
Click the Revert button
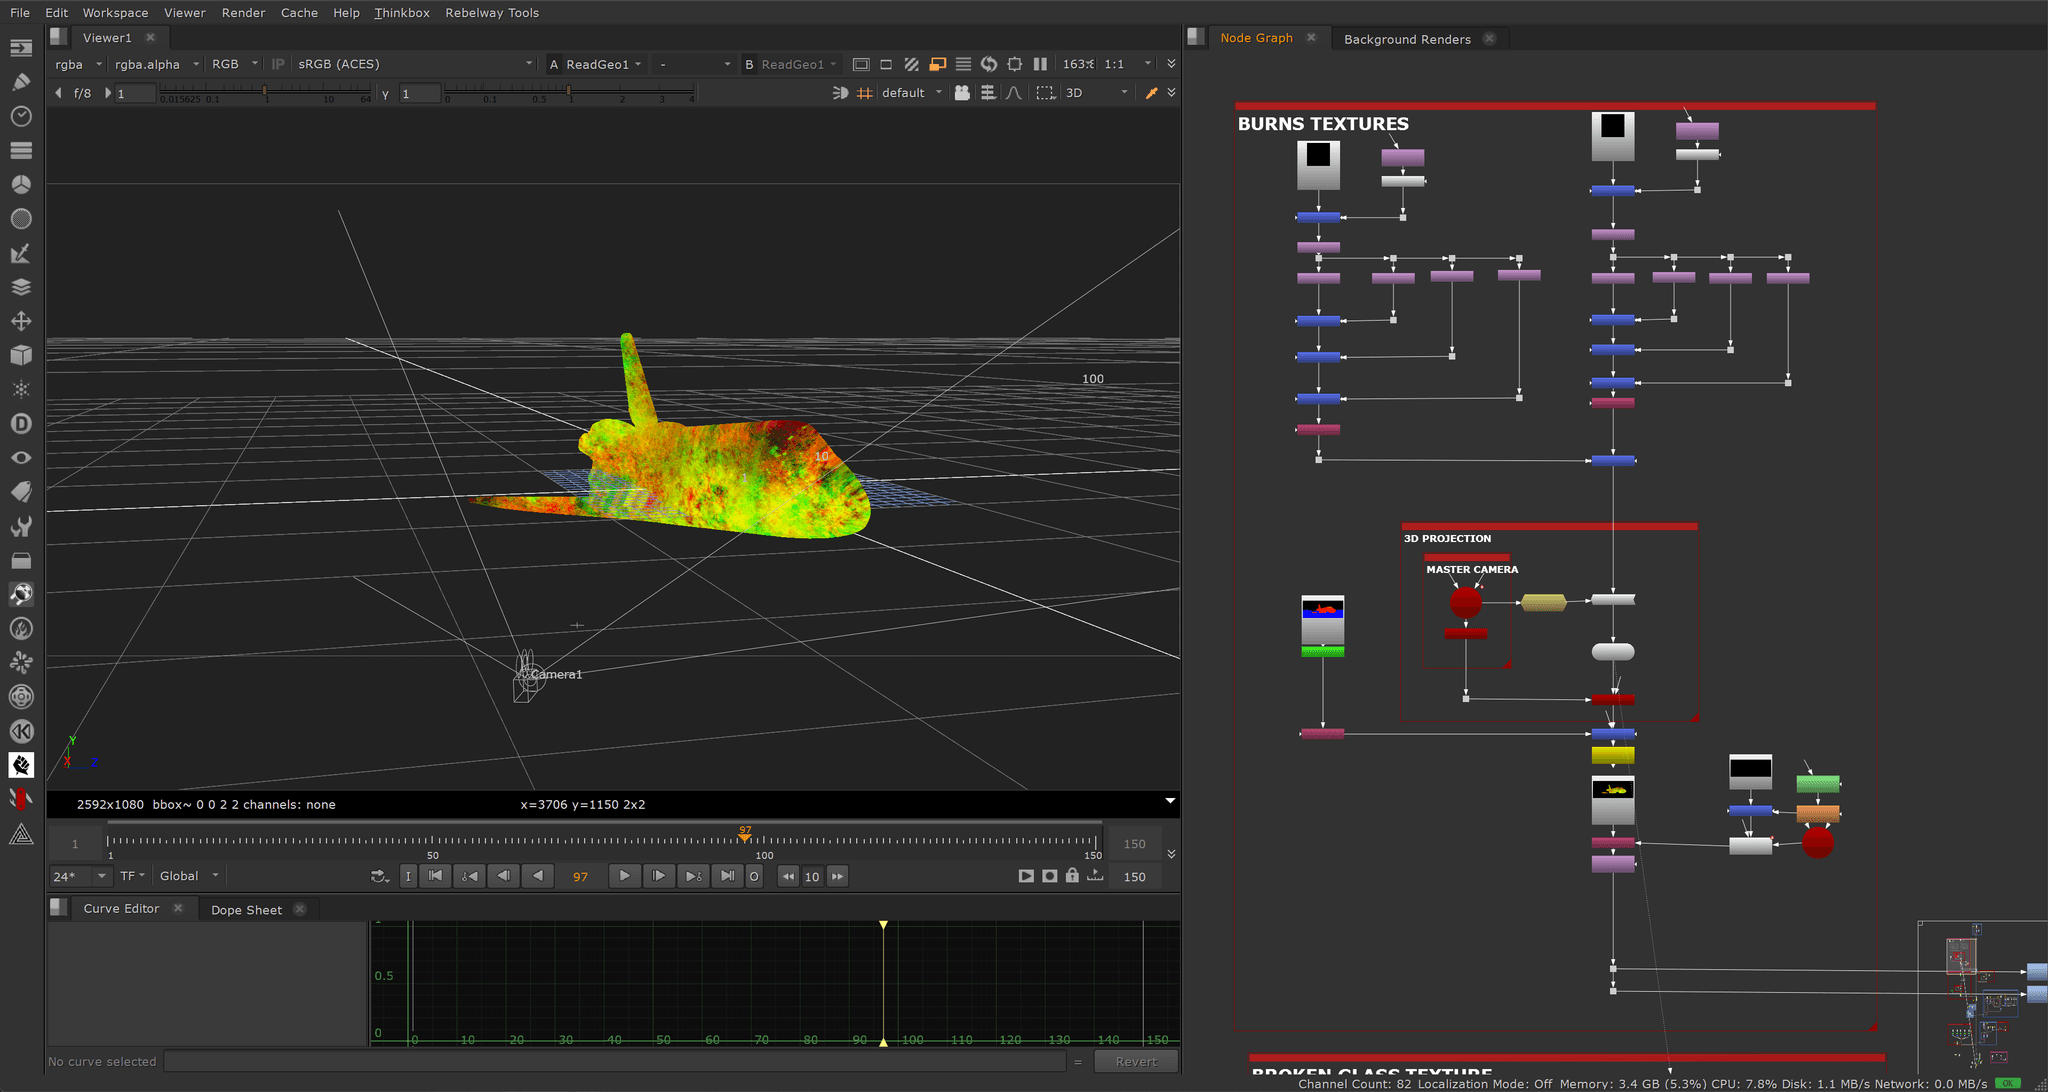pos(1135,1062)
